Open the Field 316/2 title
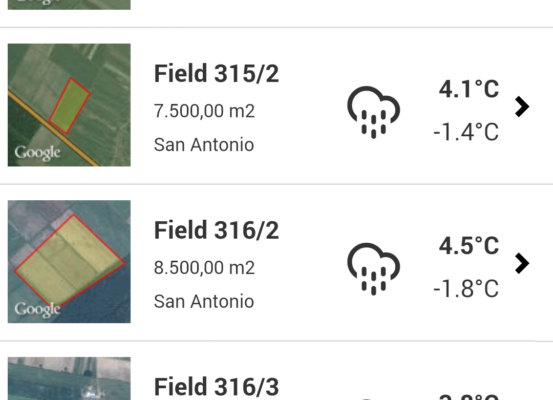This screenshot has width=553, height=400. click(216, 230)
